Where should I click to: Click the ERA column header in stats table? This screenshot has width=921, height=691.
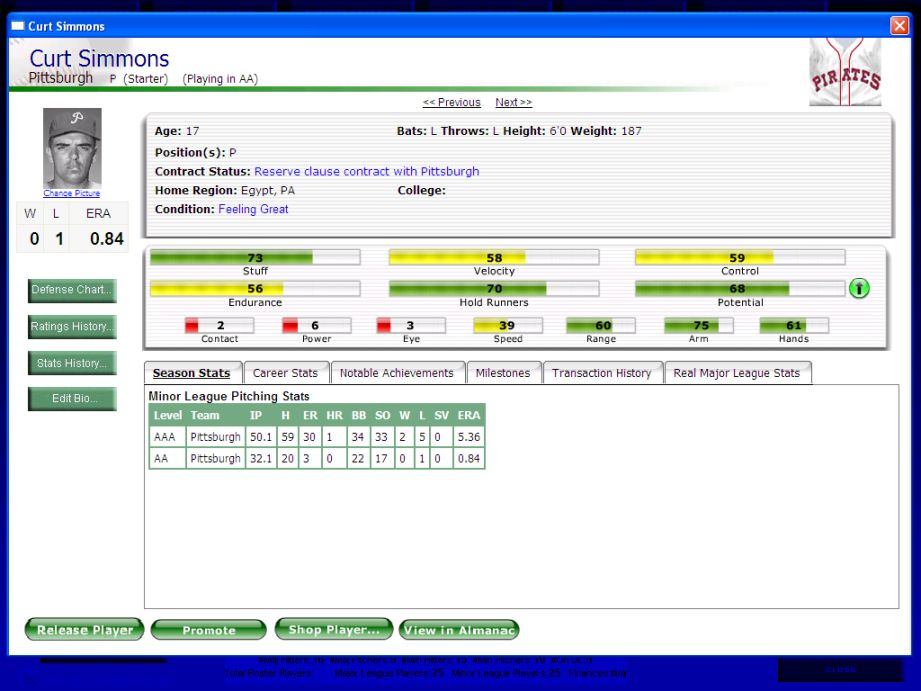469,415
